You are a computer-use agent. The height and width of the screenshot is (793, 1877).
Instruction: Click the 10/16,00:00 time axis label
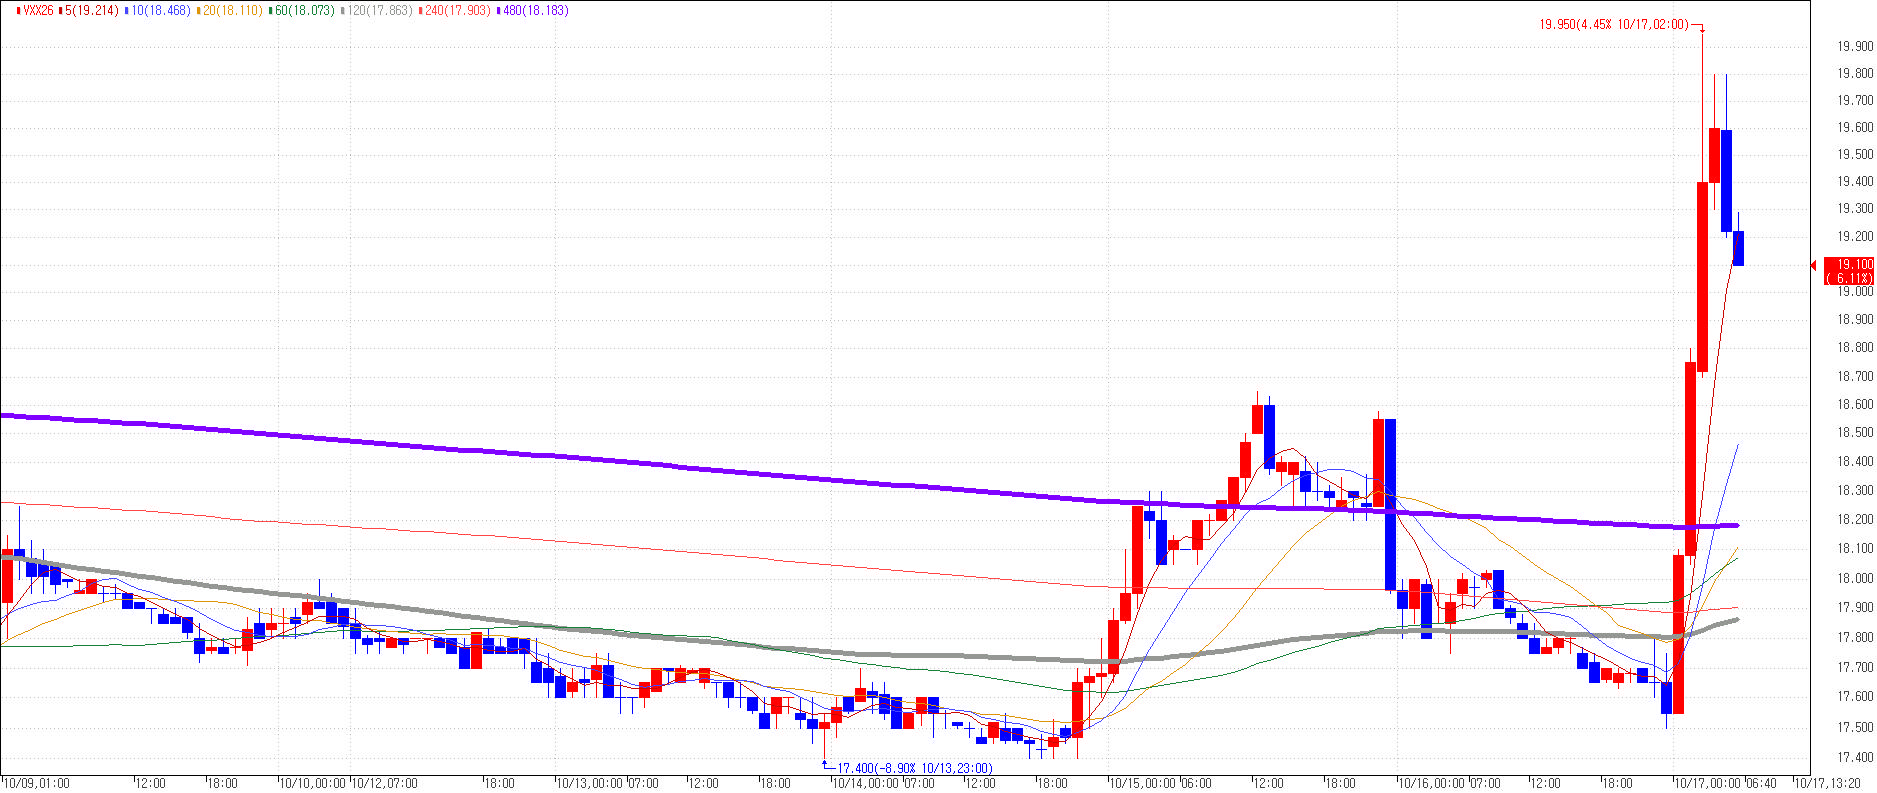click(1433, 783)
